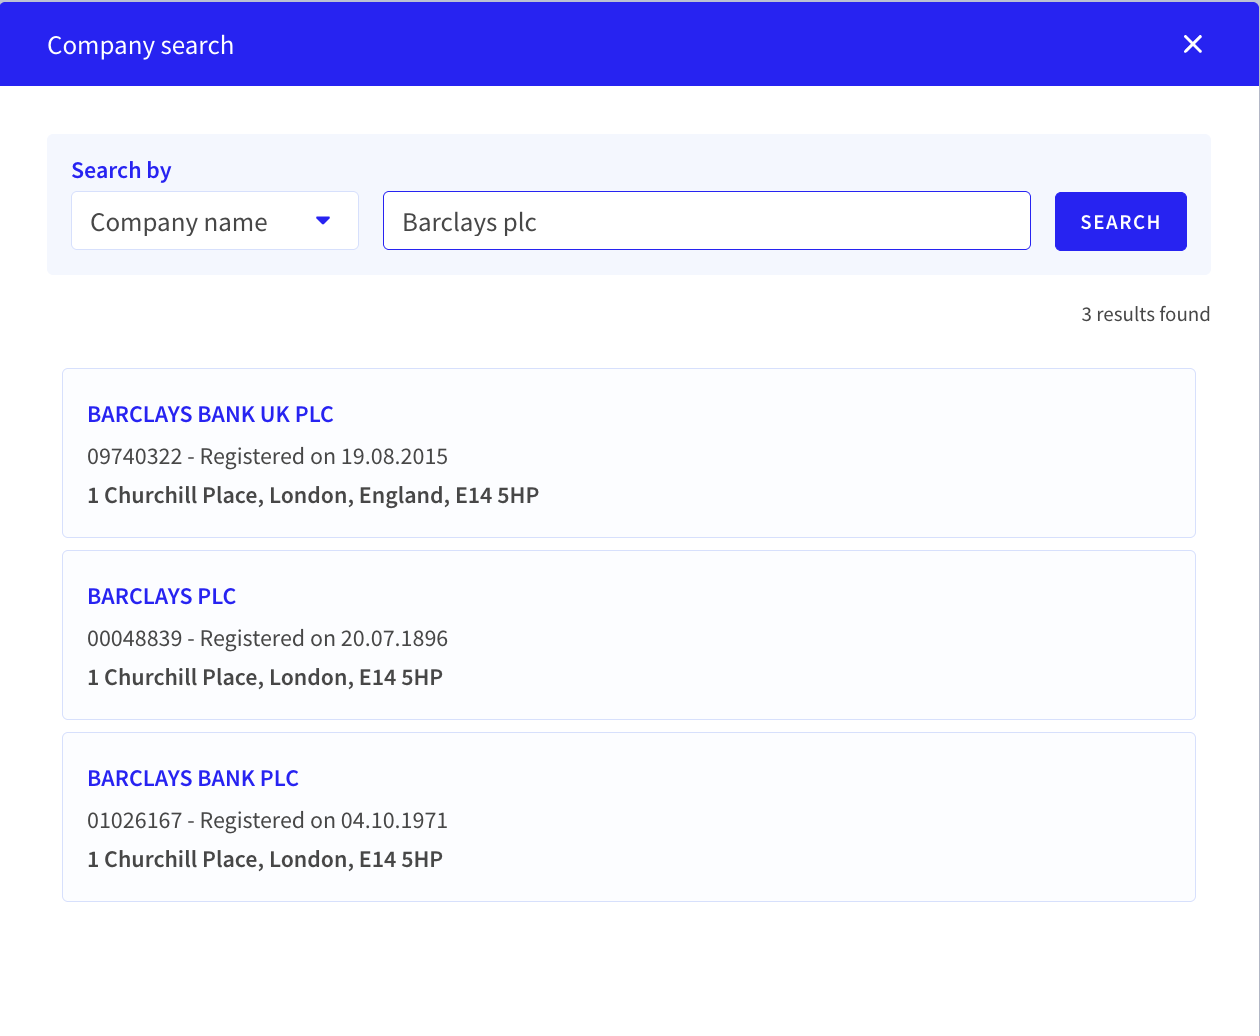1260x1036 pixels.
Task: Open the BARCLAYS BANK UK PLC link
Action: [210, 414]
